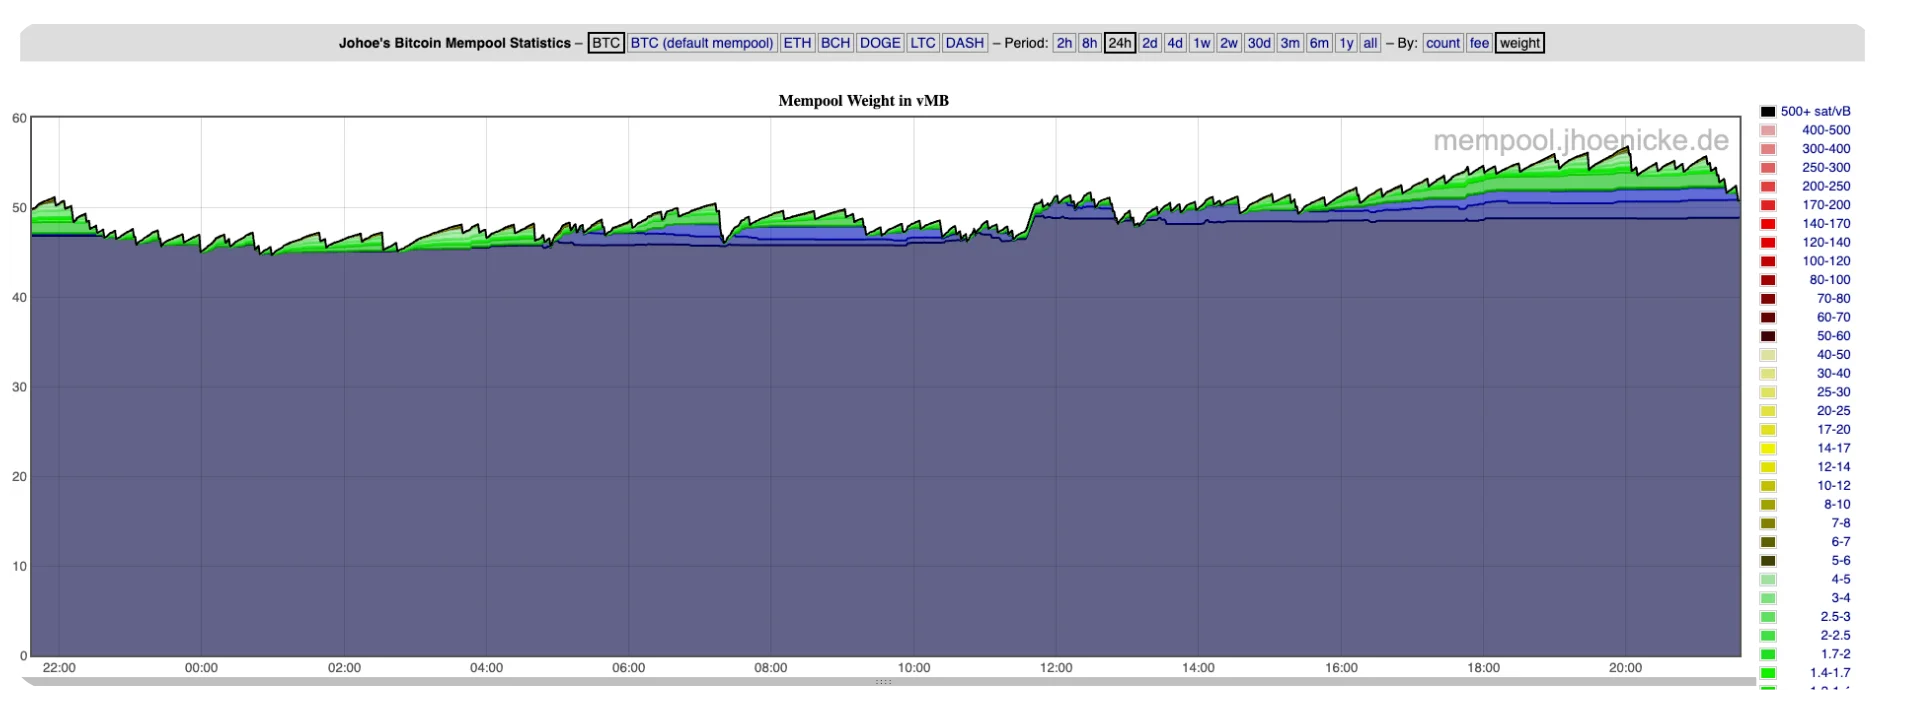
Task: Choose the 'all' time period
Action: click(1370, 43)
